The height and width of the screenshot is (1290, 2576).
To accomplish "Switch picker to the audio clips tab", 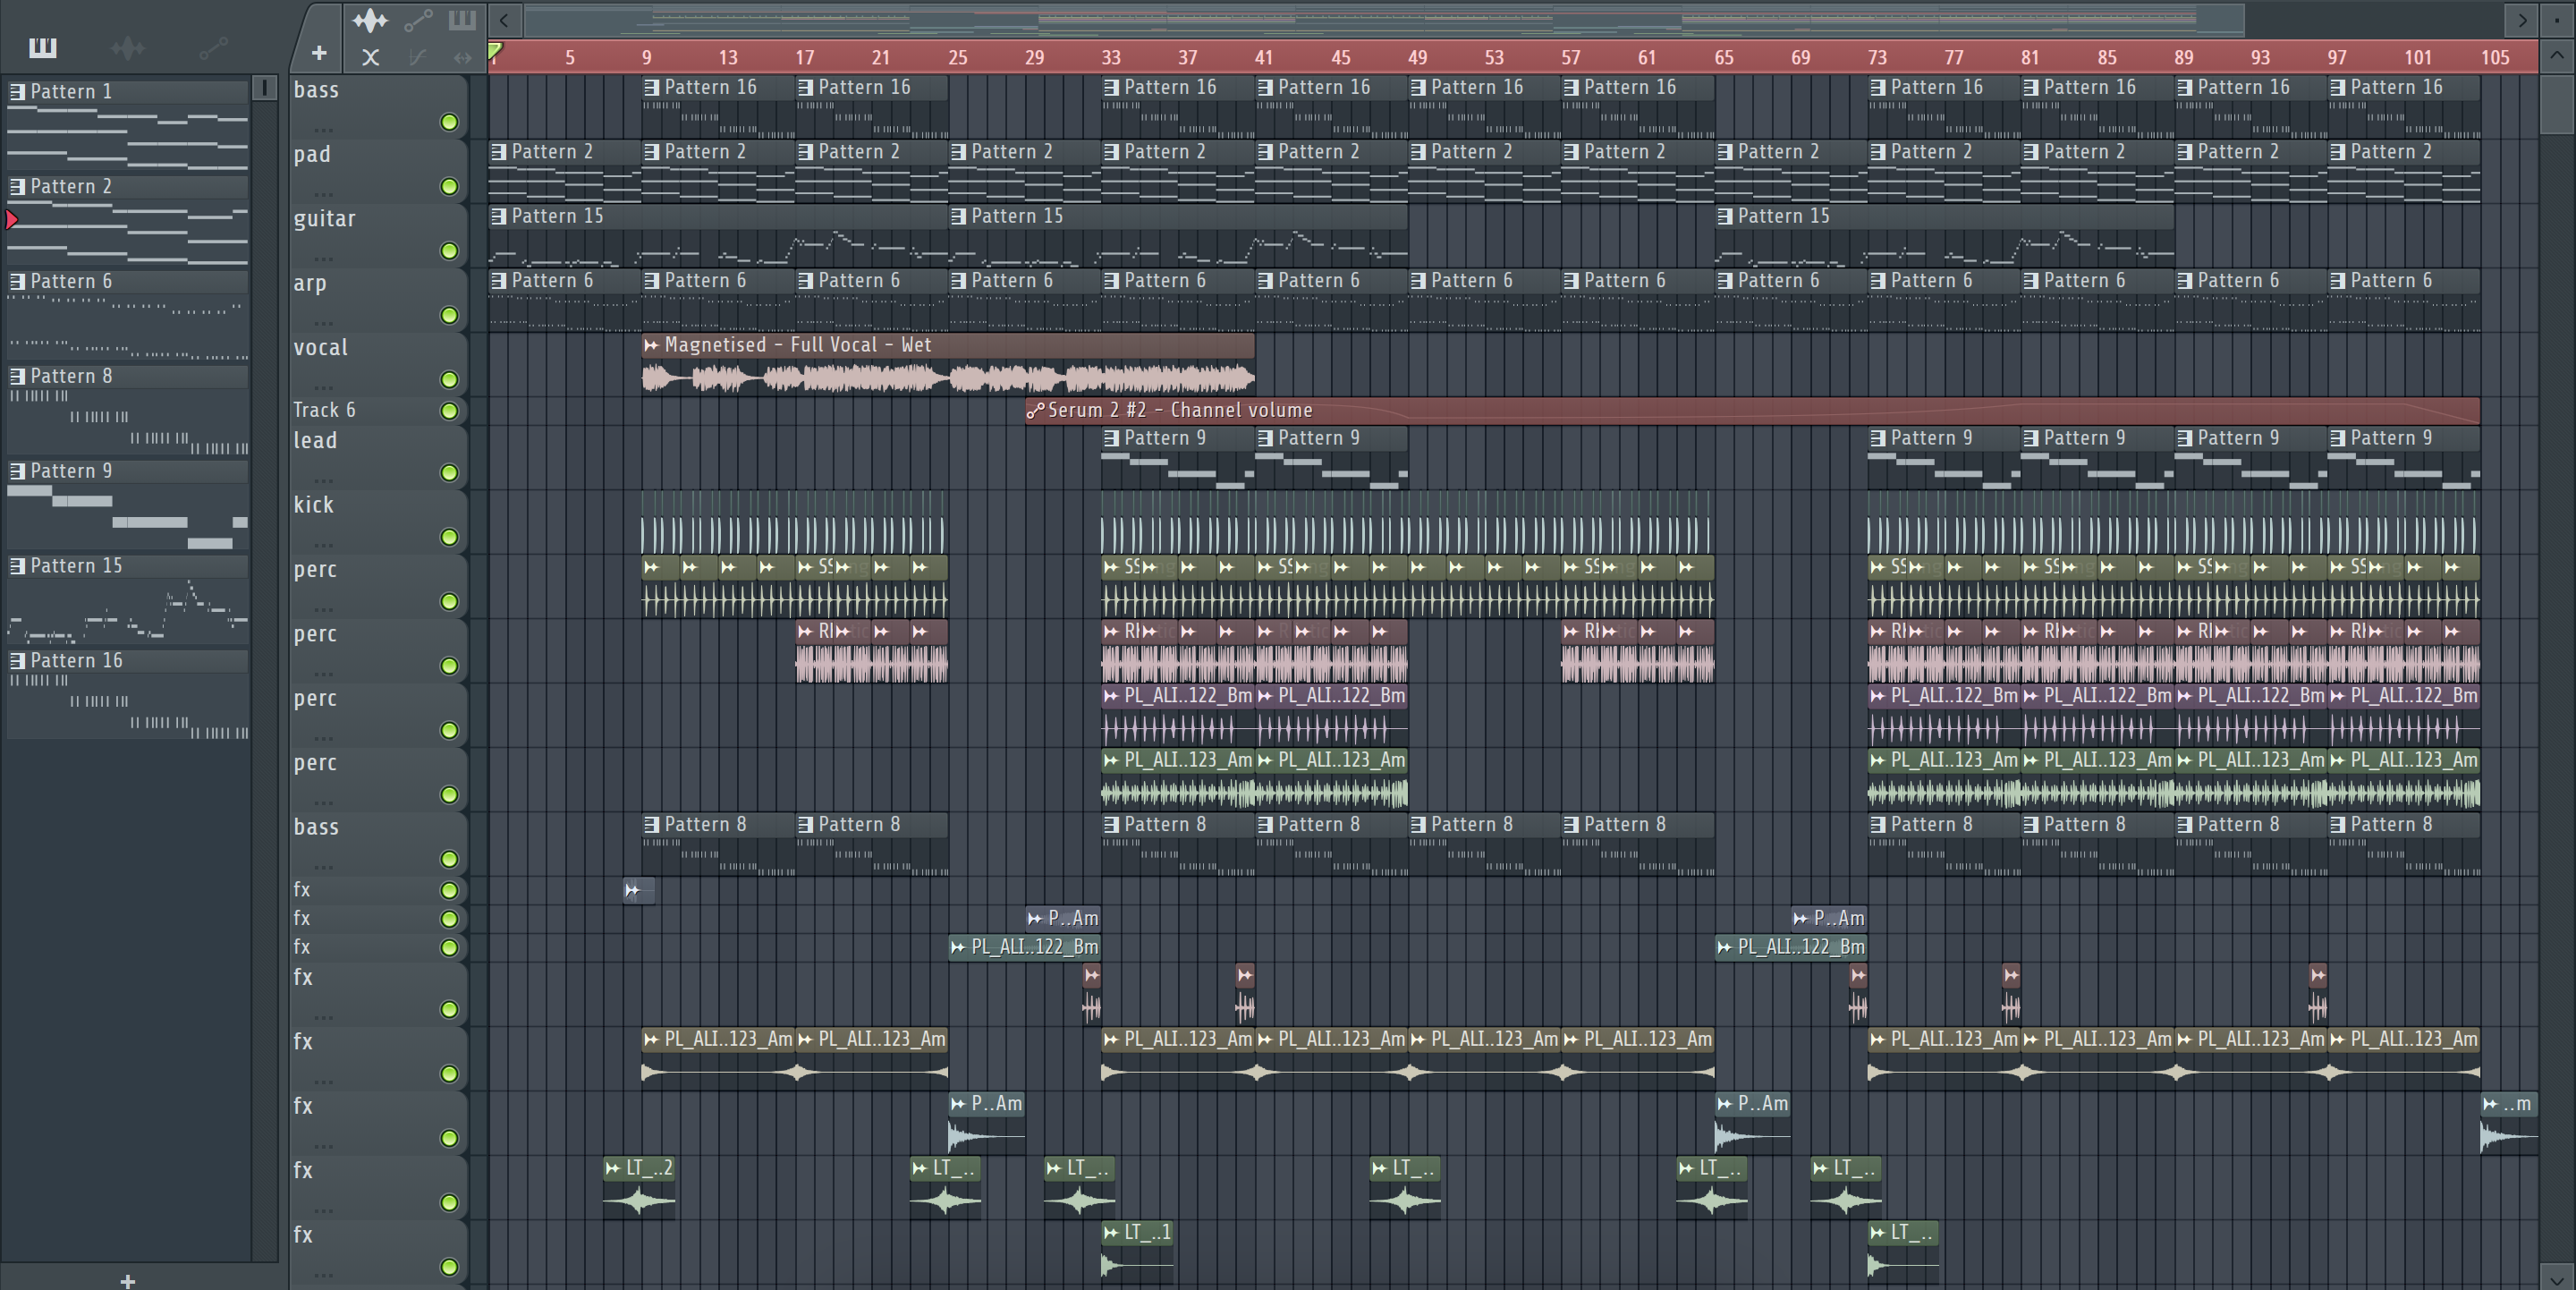I will click(128, 47).
